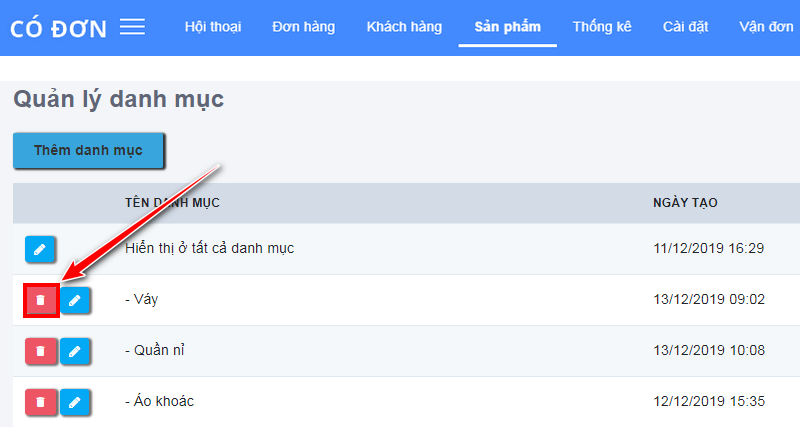This screenshot has height=427, width=800.
Task: Select the Sản phẩm tab
Action: [x=508, y=27]
